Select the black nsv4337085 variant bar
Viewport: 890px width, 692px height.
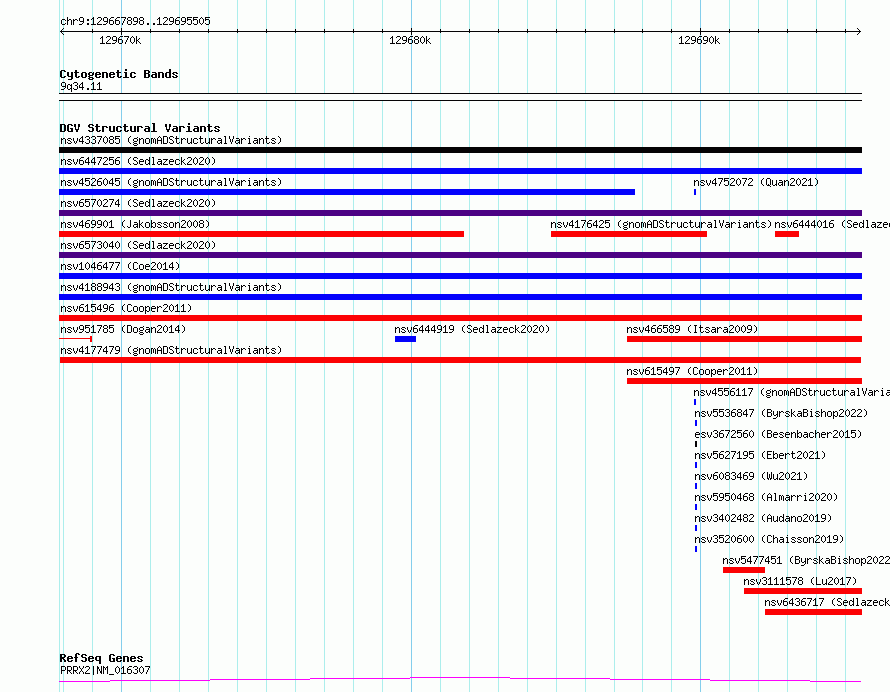click(460, 150)
